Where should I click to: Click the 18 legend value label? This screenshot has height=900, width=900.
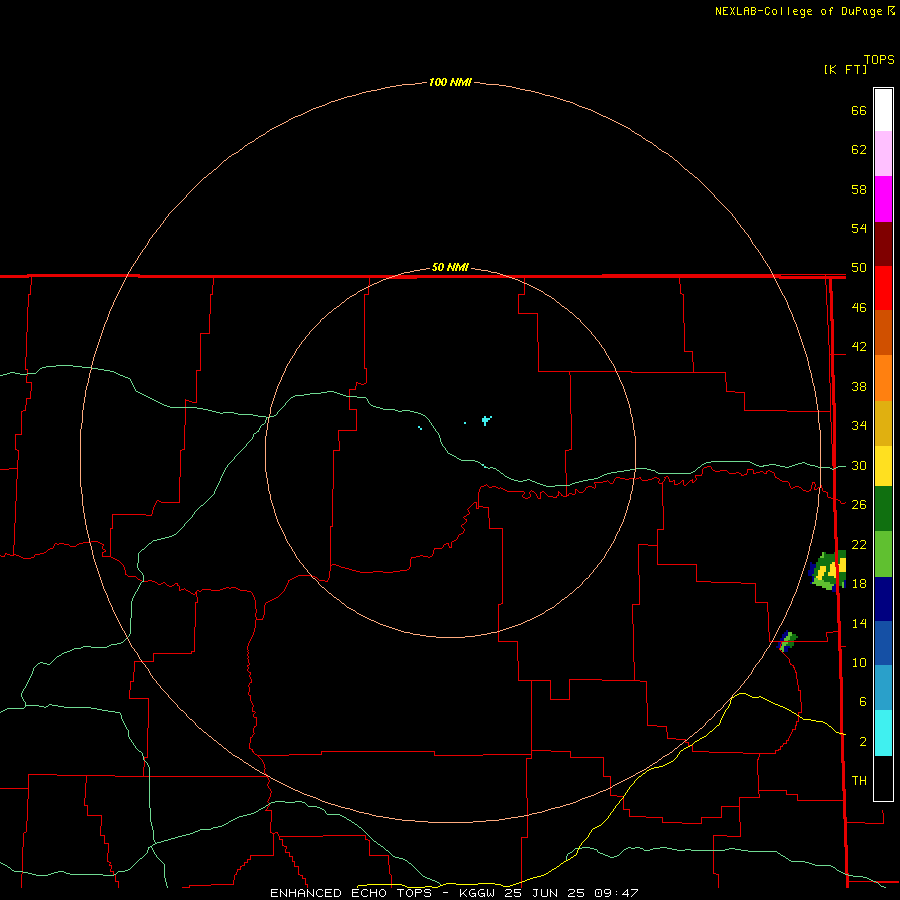pos(859,584)
